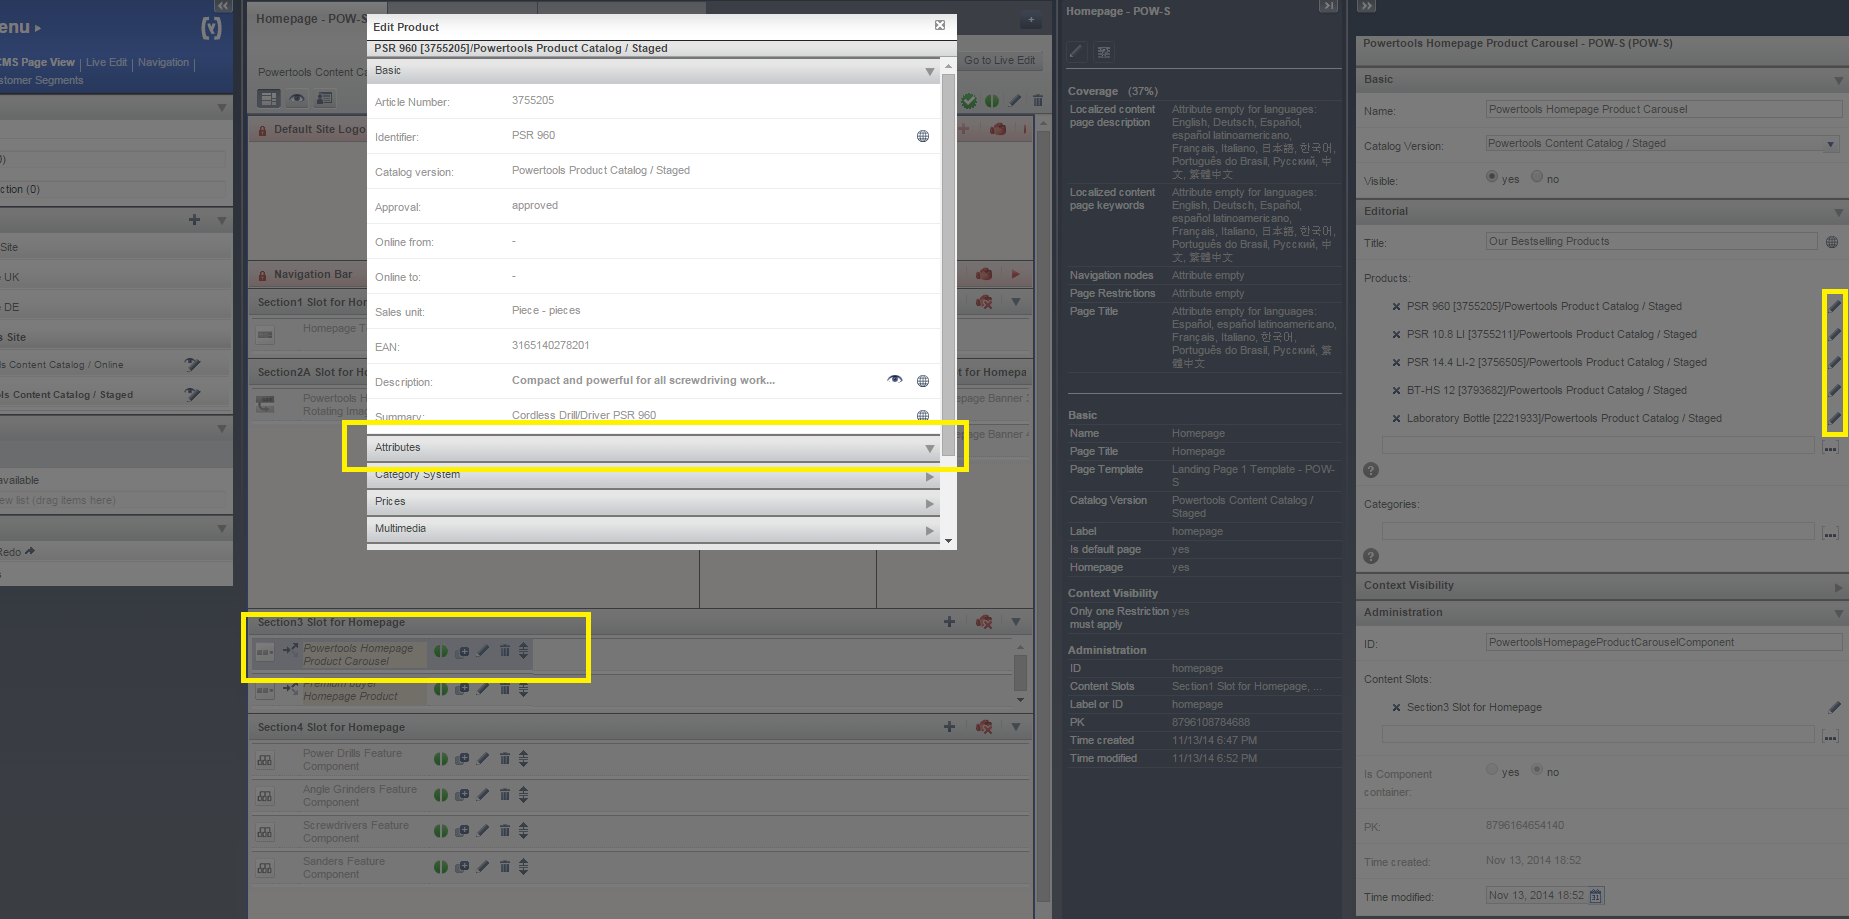Expand the Attributes section

click(x=930, y=448)
